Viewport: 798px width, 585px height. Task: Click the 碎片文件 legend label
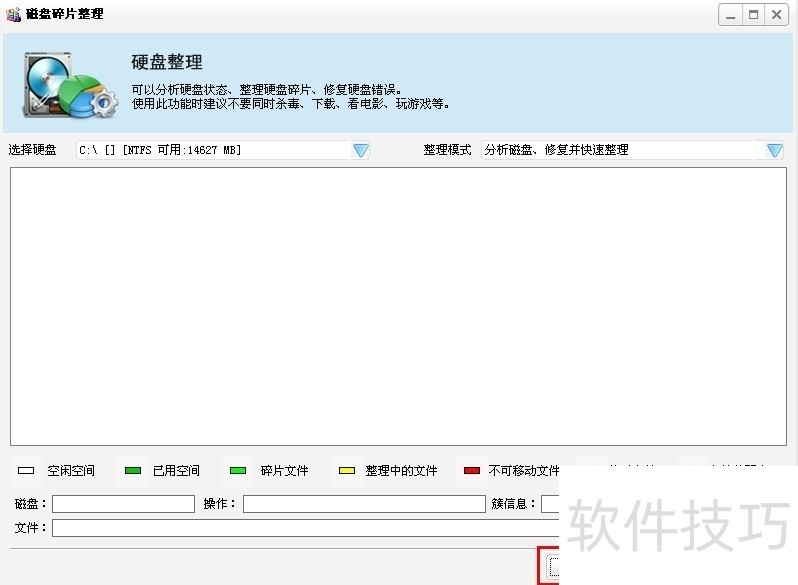[284, 470]
